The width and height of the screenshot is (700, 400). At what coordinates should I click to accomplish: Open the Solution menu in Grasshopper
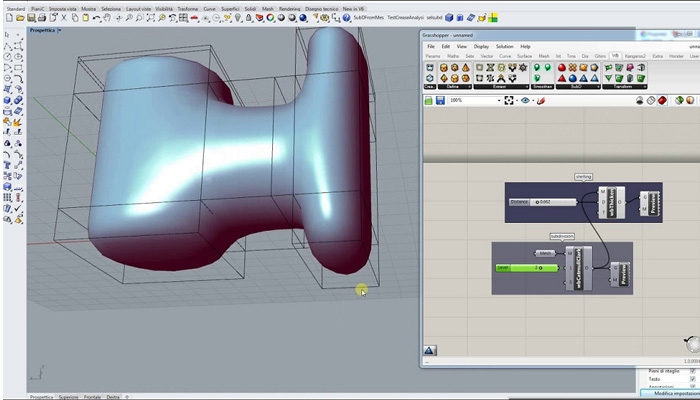(x=504, y=46)
